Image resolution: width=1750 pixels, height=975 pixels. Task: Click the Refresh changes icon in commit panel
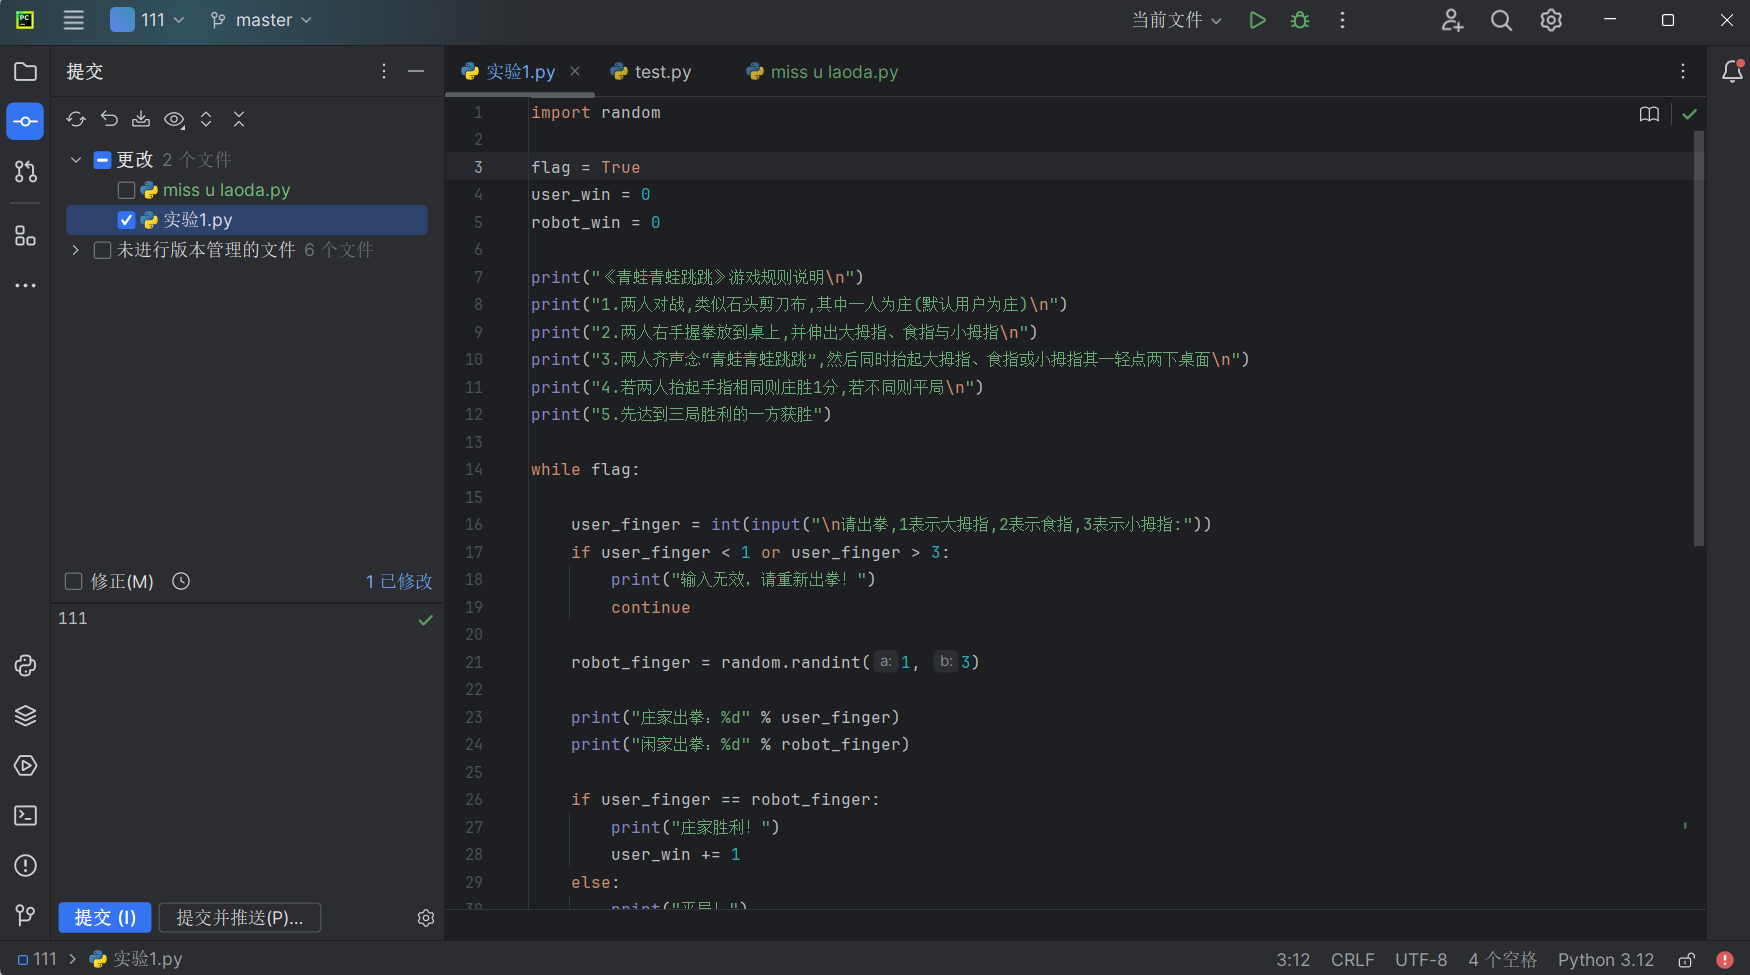tap(76, 119)
